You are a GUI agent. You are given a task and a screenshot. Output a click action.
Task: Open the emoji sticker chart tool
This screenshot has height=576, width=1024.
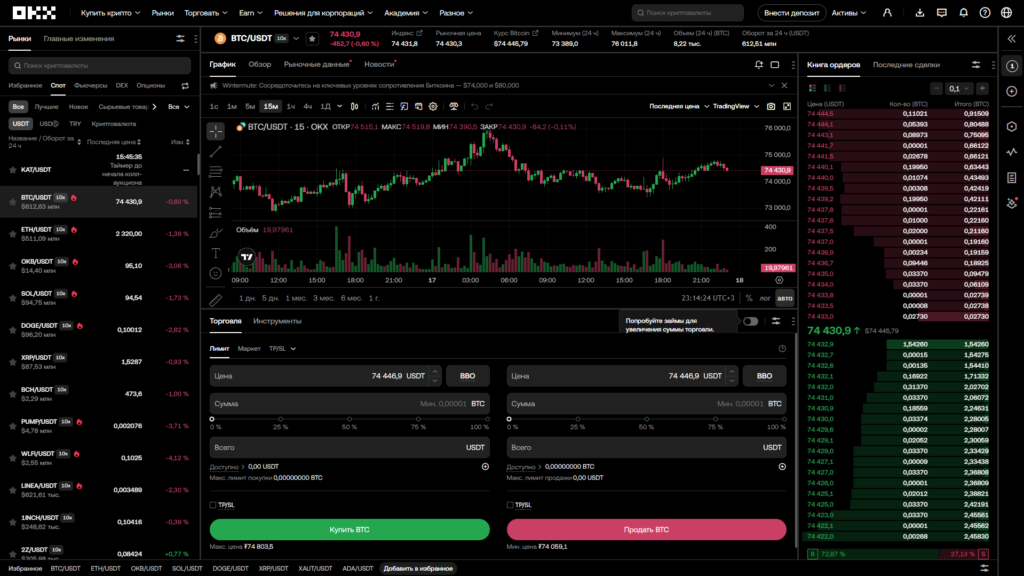[216, 274]
